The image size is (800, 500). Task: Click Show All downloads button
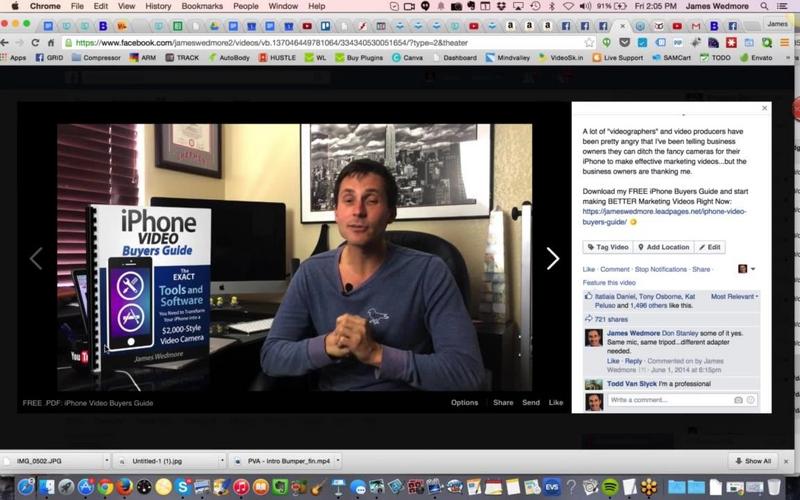753,461
